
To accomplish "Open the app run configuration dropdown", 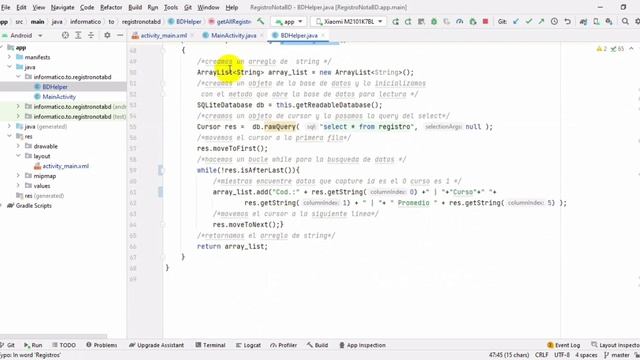I will pos(289,22).
